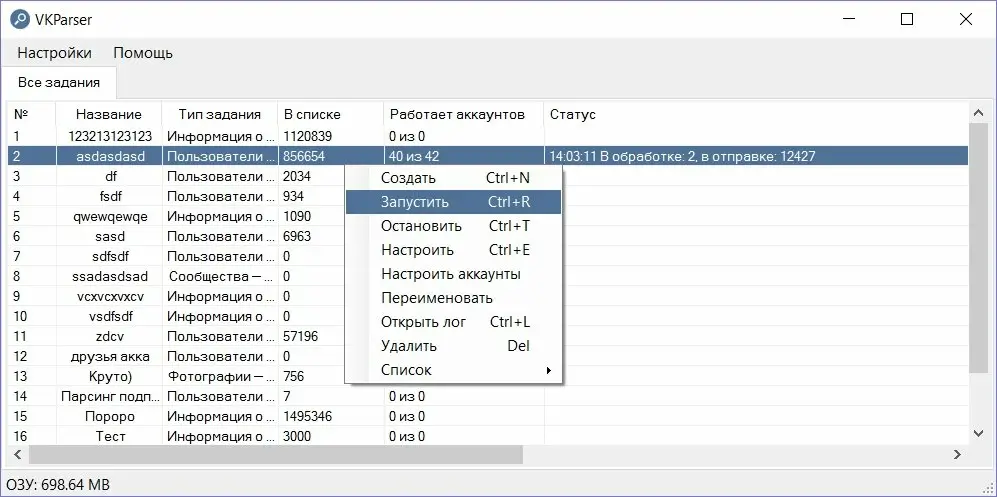Click the horizontal scrollbar right arrow

pyautogui.click(x=957, y=454)
